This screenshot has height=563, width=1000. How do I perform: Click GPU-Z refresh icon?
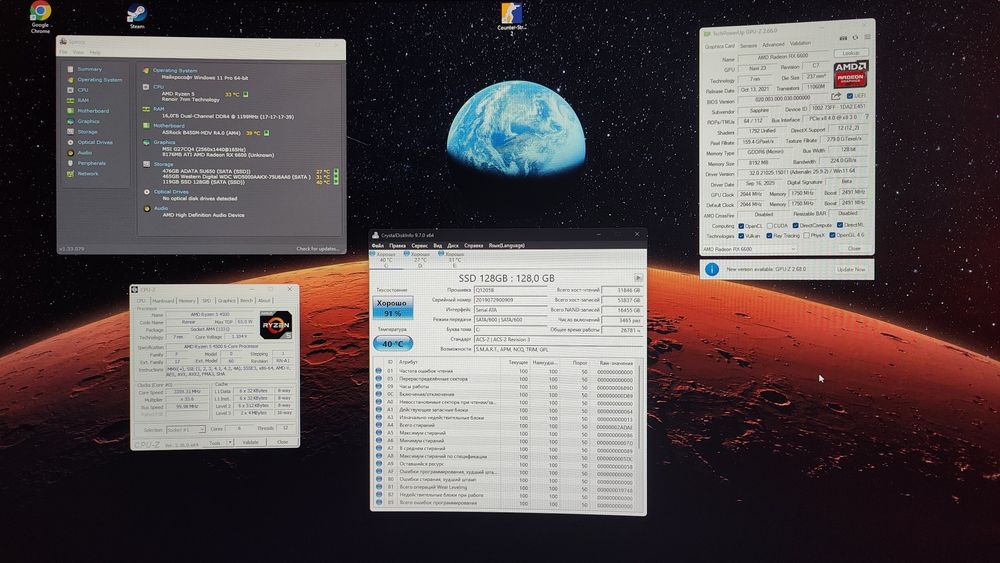855,38
